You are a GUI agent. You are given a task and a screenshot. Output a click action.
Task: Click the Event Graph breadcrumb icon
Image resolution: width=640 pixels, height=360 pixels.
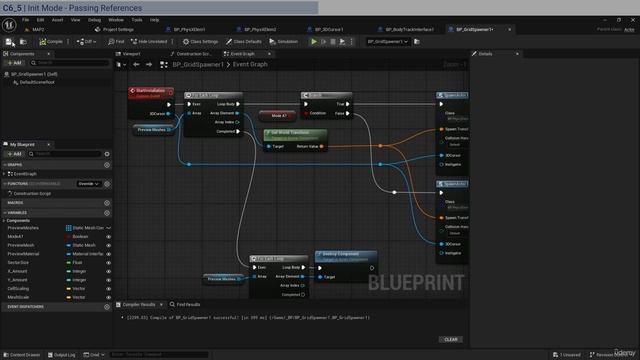tap(164, 64)
